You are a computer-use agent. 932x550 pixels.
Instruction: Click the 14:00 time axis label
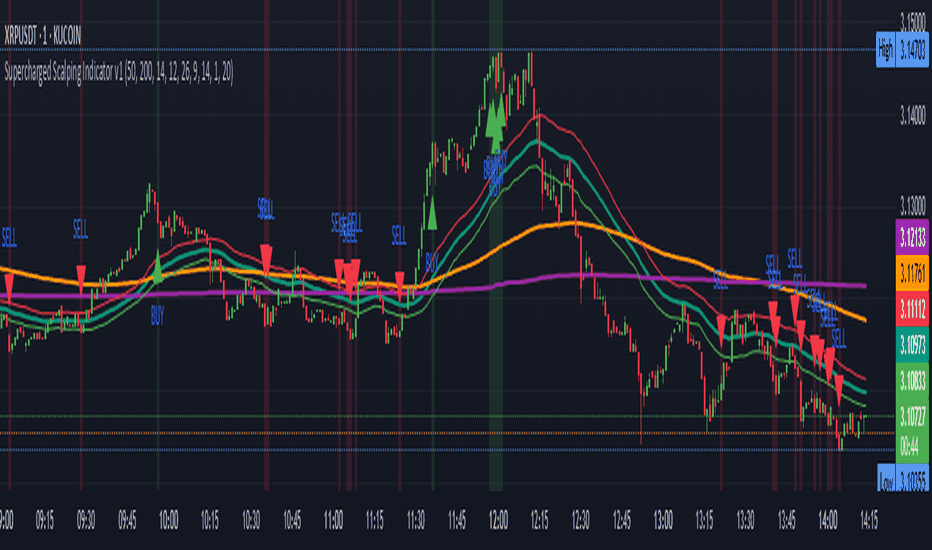click(828, 521)
